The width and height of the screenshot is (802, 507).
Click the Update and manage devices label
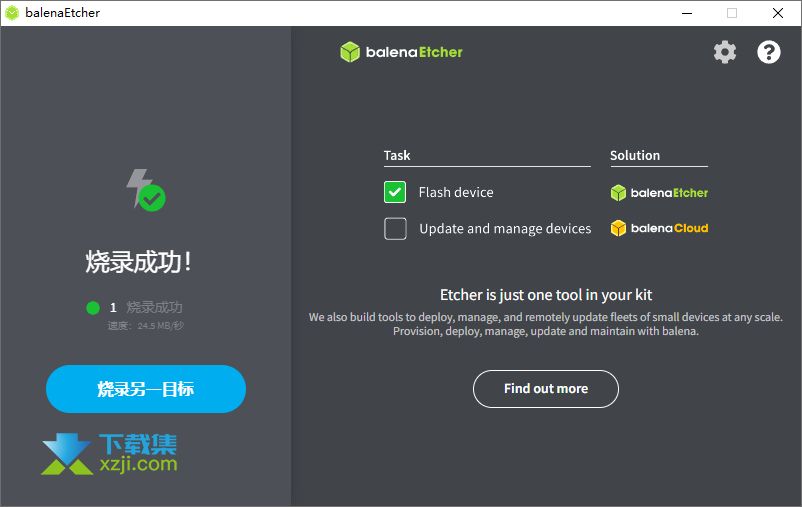[505, 229]
